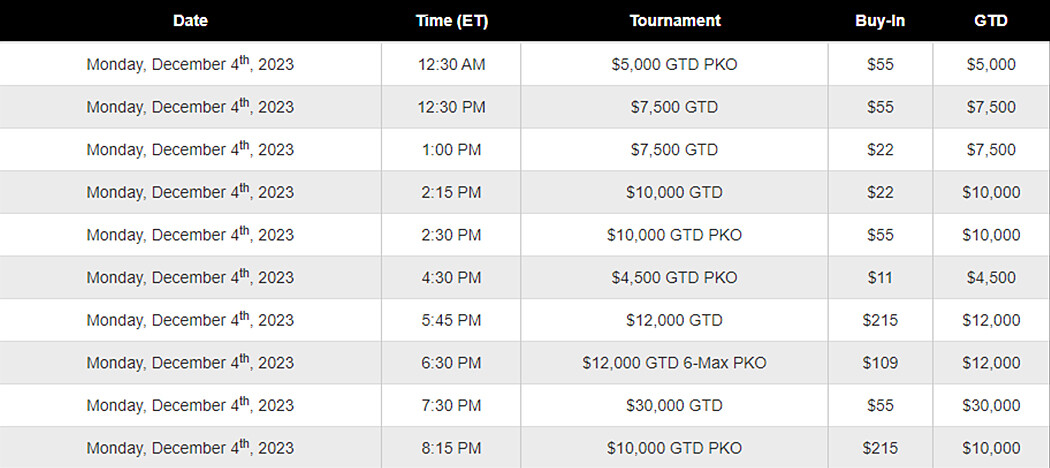Select the $11 buy-in cell
The image size is (1050, 468).
click(x=880, y=278)
